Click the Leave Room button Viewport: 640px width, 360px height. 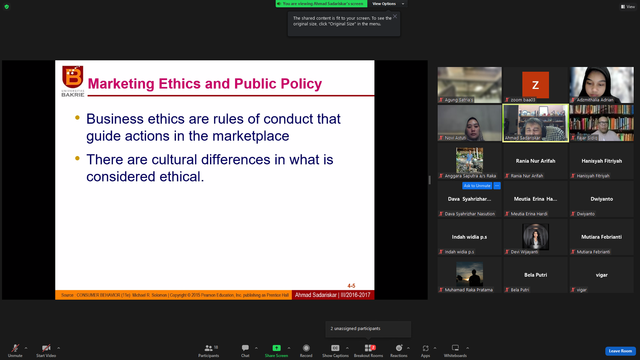620,351
